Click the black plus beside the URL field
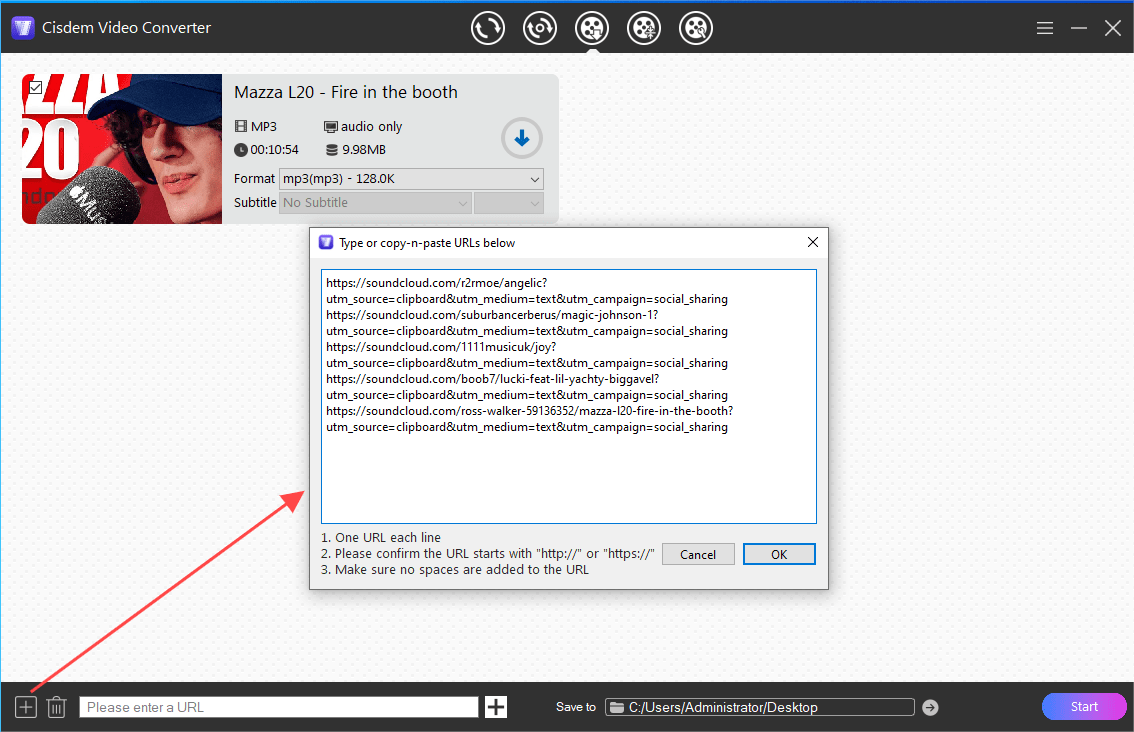This screenshot has height=732, width=1134. coord(496,706)
